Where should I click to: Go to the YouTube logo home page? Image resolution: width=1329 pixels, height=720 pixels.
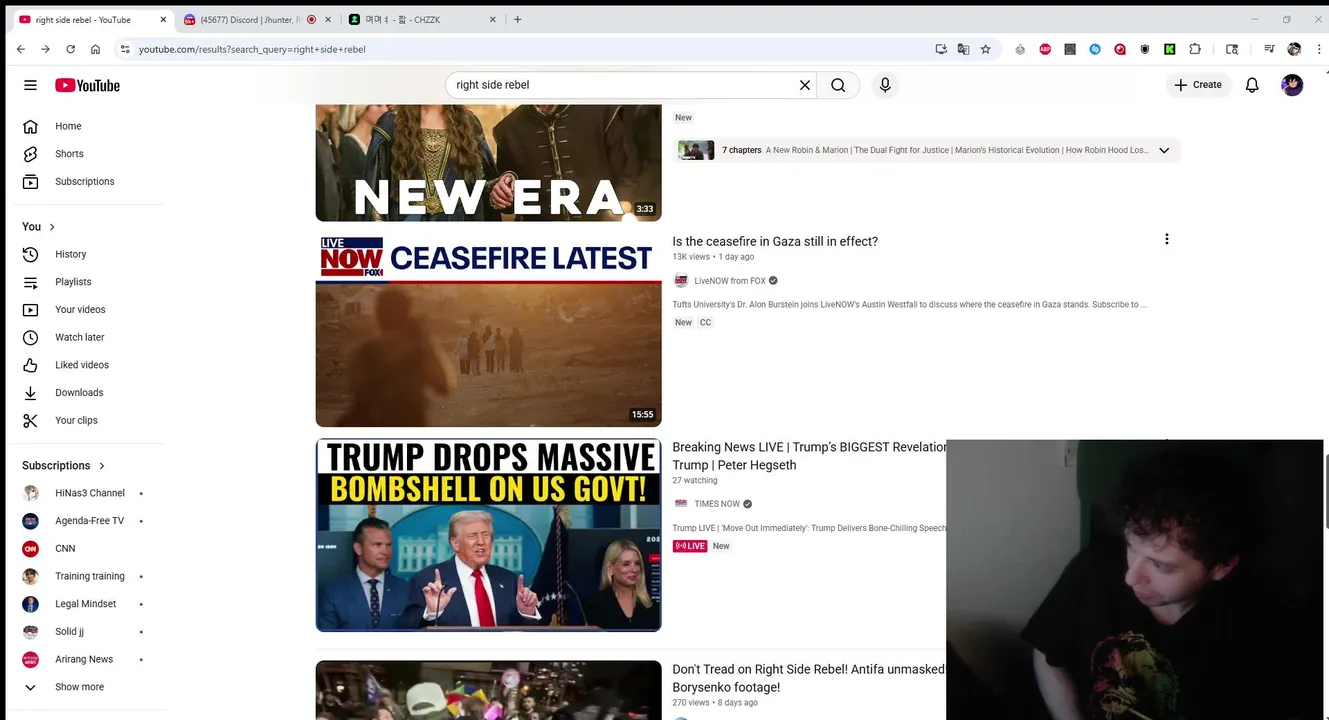coord(87,85)
